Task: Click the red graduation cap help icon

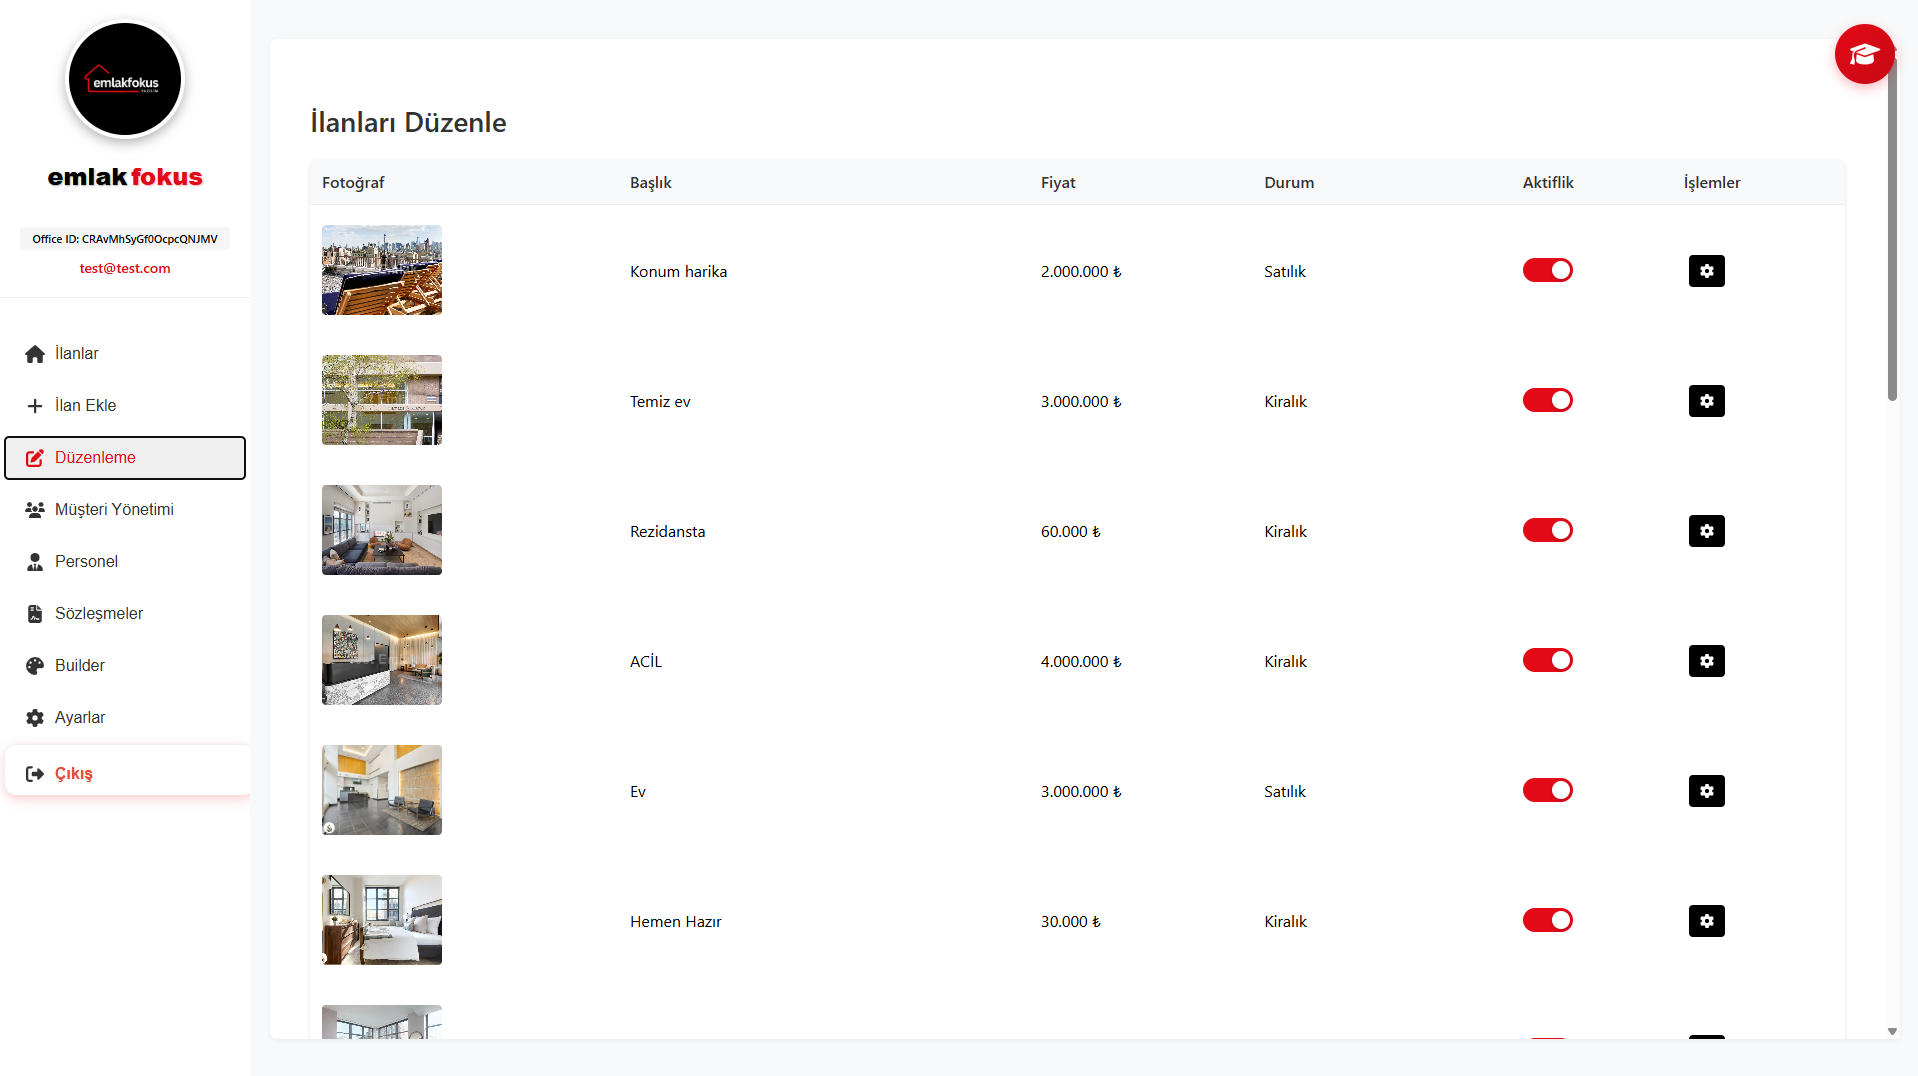Action: tap(1863, 54)
